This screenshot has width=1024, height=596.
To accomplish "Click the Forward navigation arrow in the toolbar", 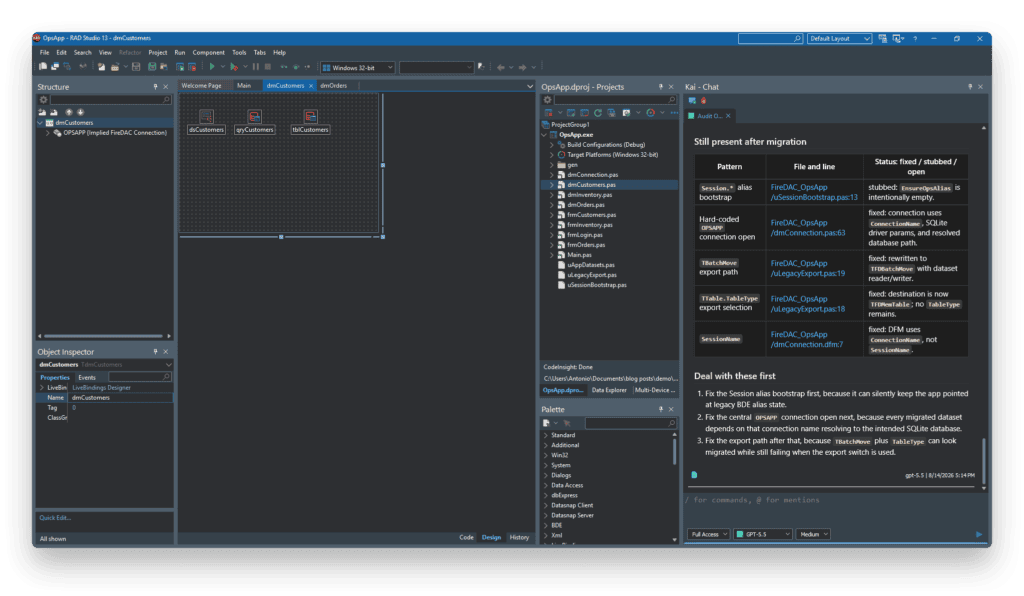I will 522,67.
